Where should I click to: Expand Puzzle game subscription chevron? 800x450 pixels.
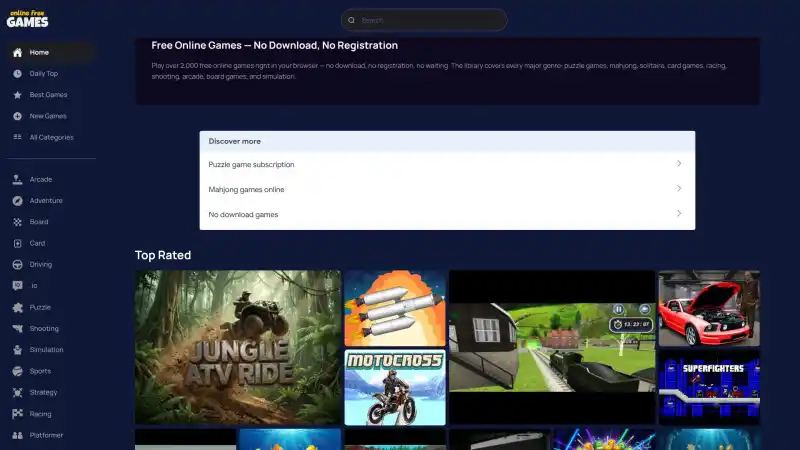coord(679,164)
